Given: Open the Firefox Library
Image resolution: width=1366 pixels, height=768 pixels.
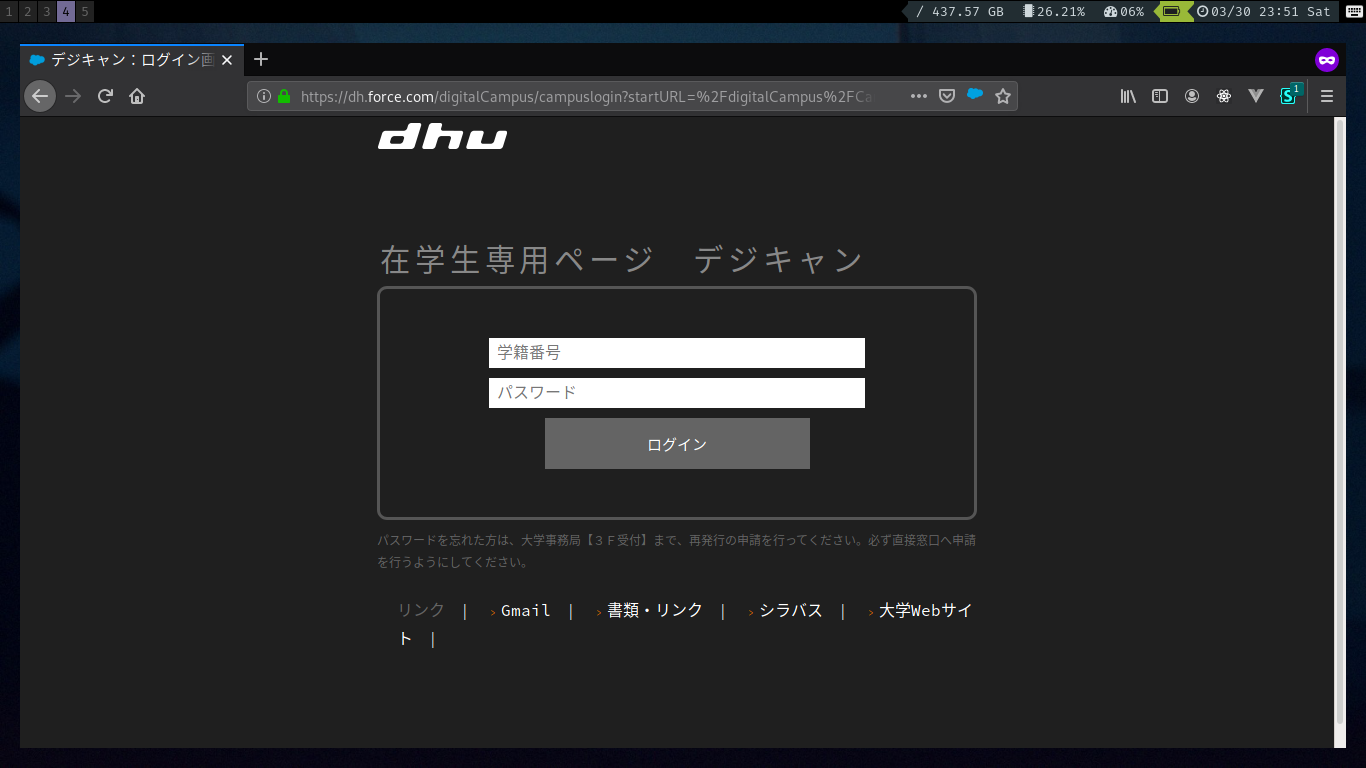Looking at the screenshot, I should click(1127, 96).
